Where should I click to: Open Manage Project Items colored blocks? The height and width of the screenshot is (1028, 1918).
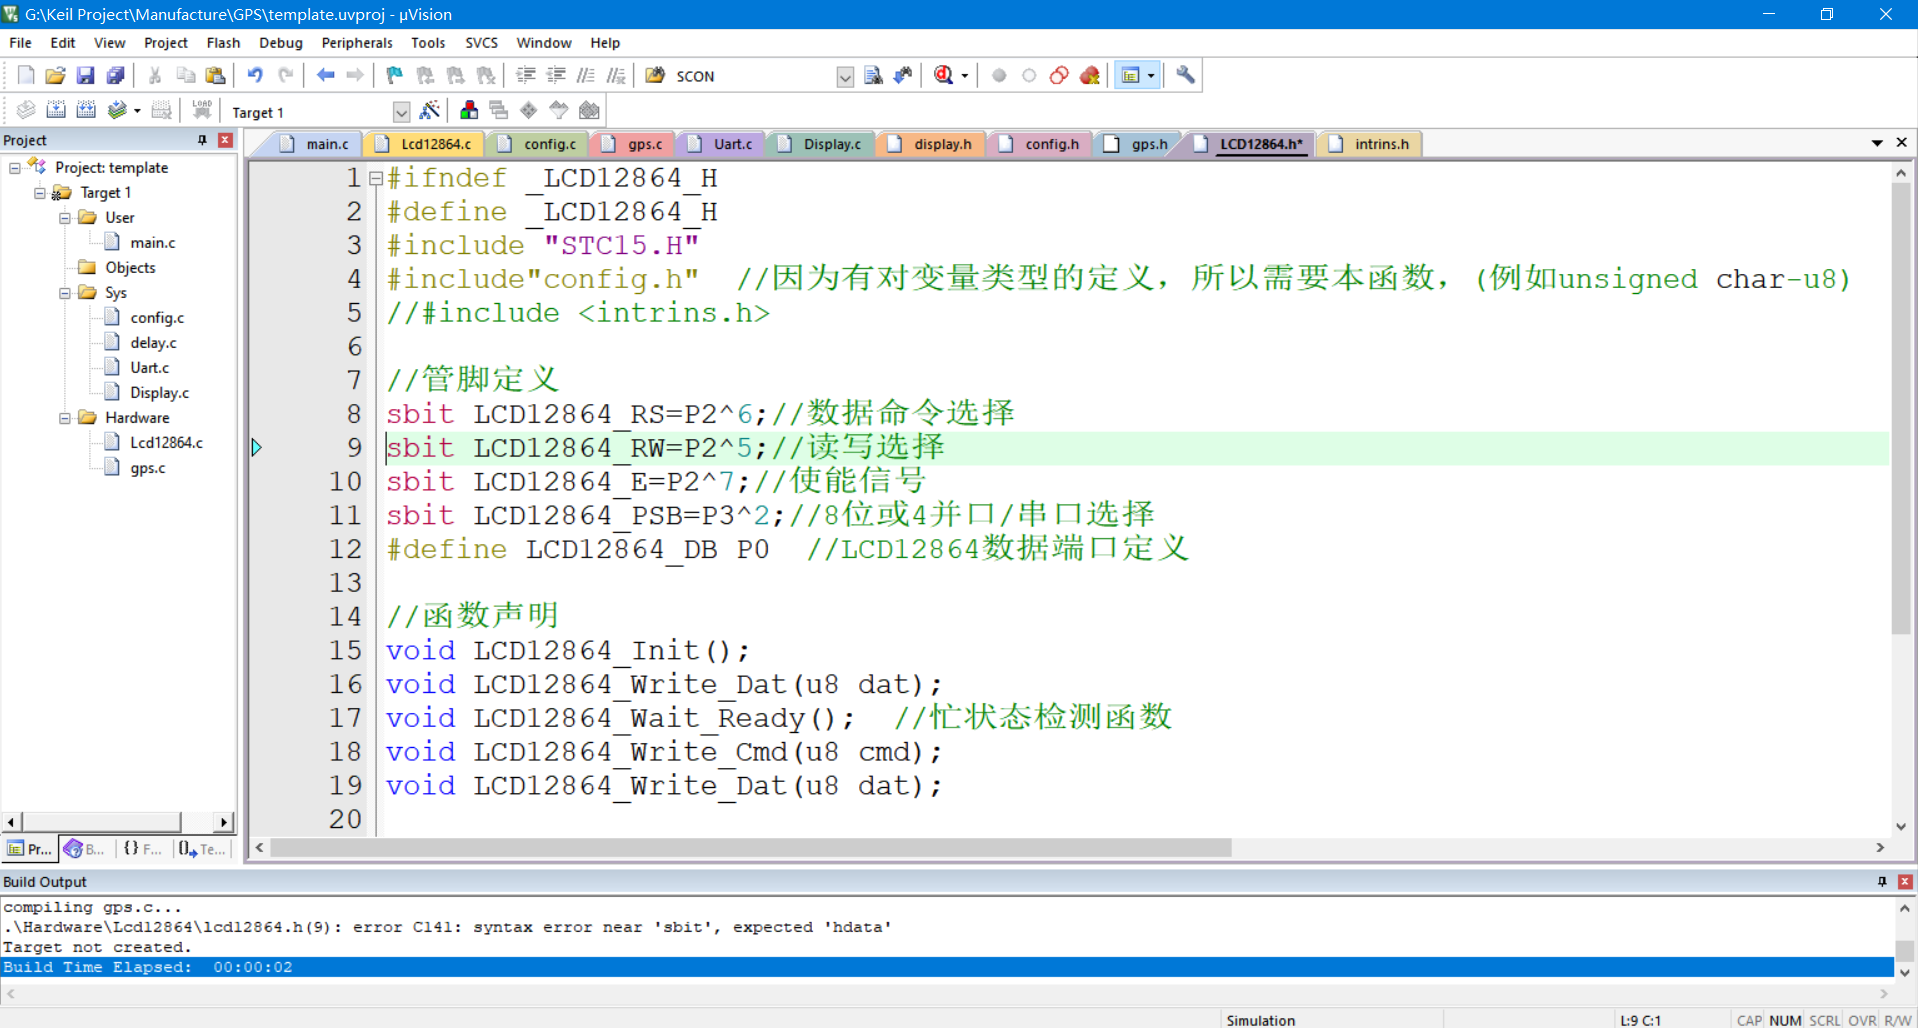pos(468,110)
